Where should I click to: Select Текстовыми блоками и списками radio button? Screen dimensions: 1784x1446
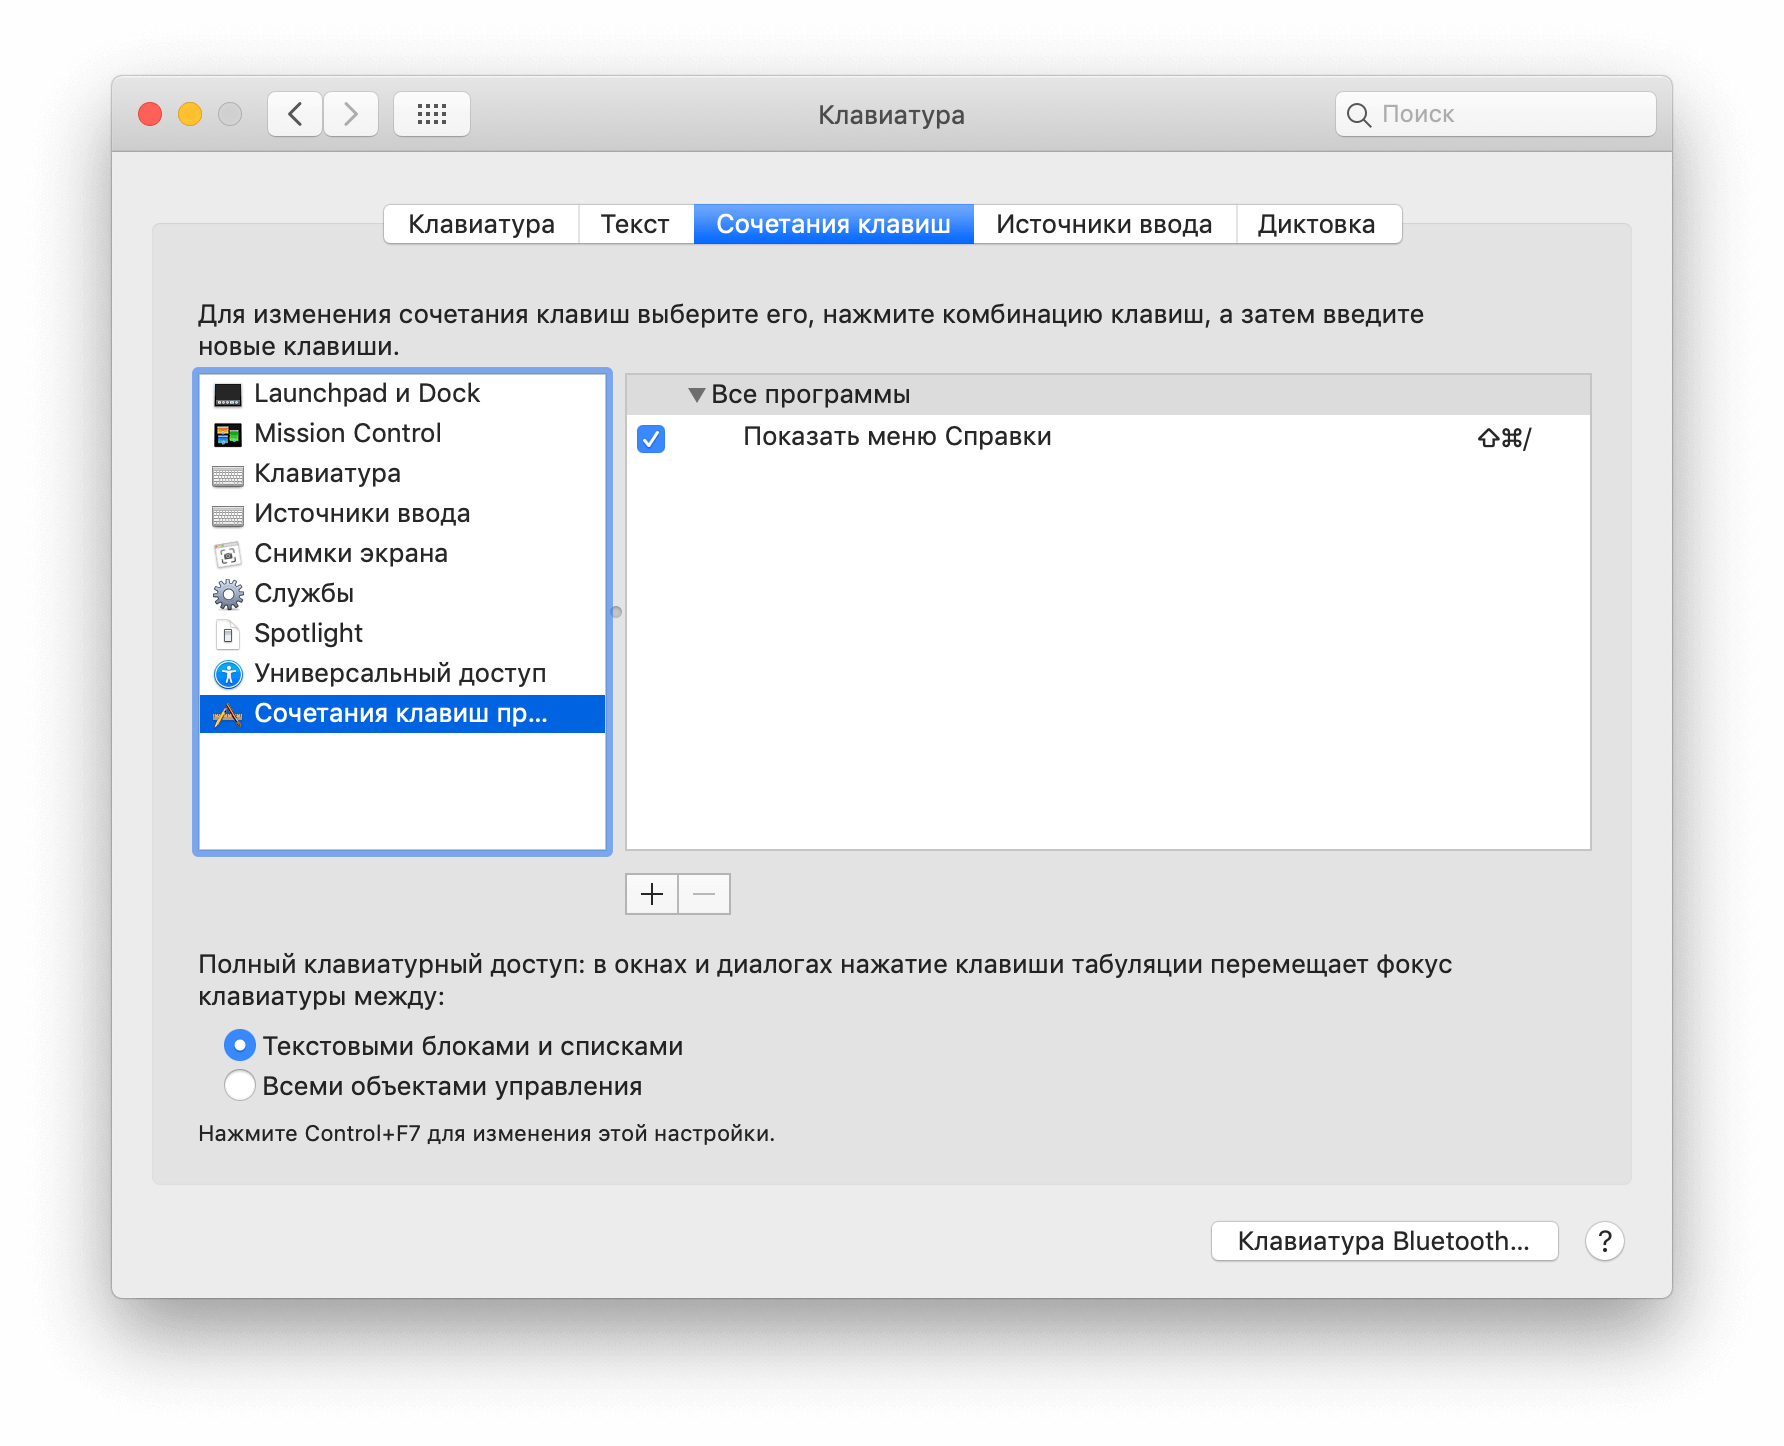pyautogui.click(x=240, y=1046)
